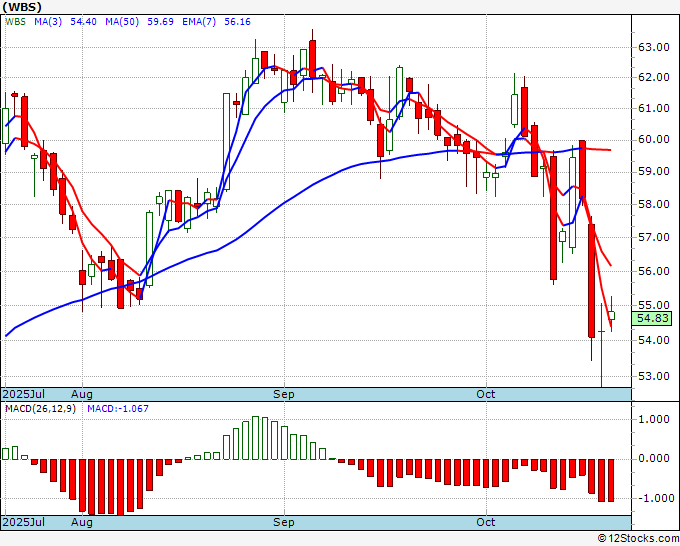Click Aug on the MACD panel axis
This screenshot has width=680, height=546.
coord(82,522)
